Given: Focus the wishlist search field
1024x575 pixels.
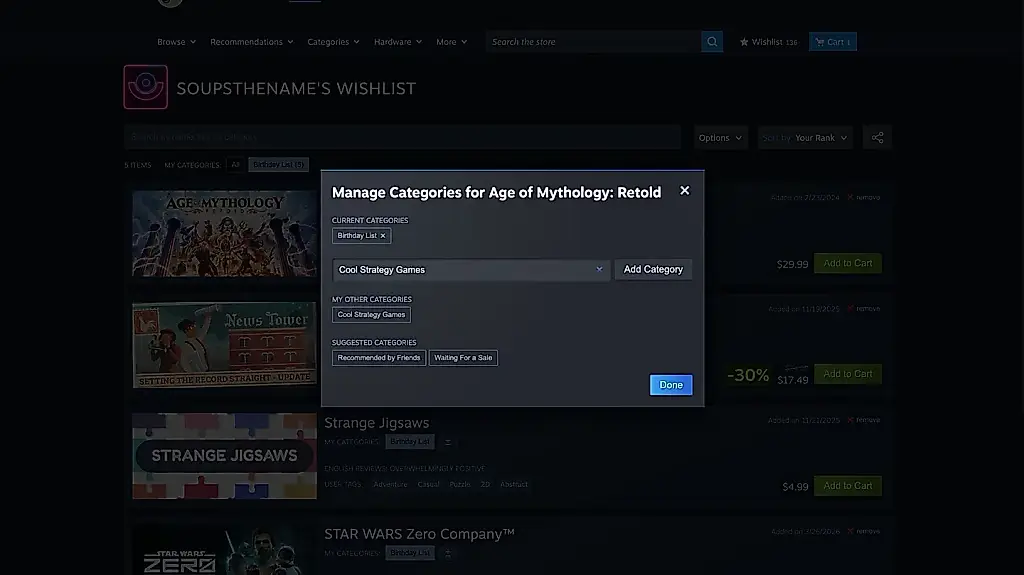Looking at the screenshot, I should click(x=402, y=137).
